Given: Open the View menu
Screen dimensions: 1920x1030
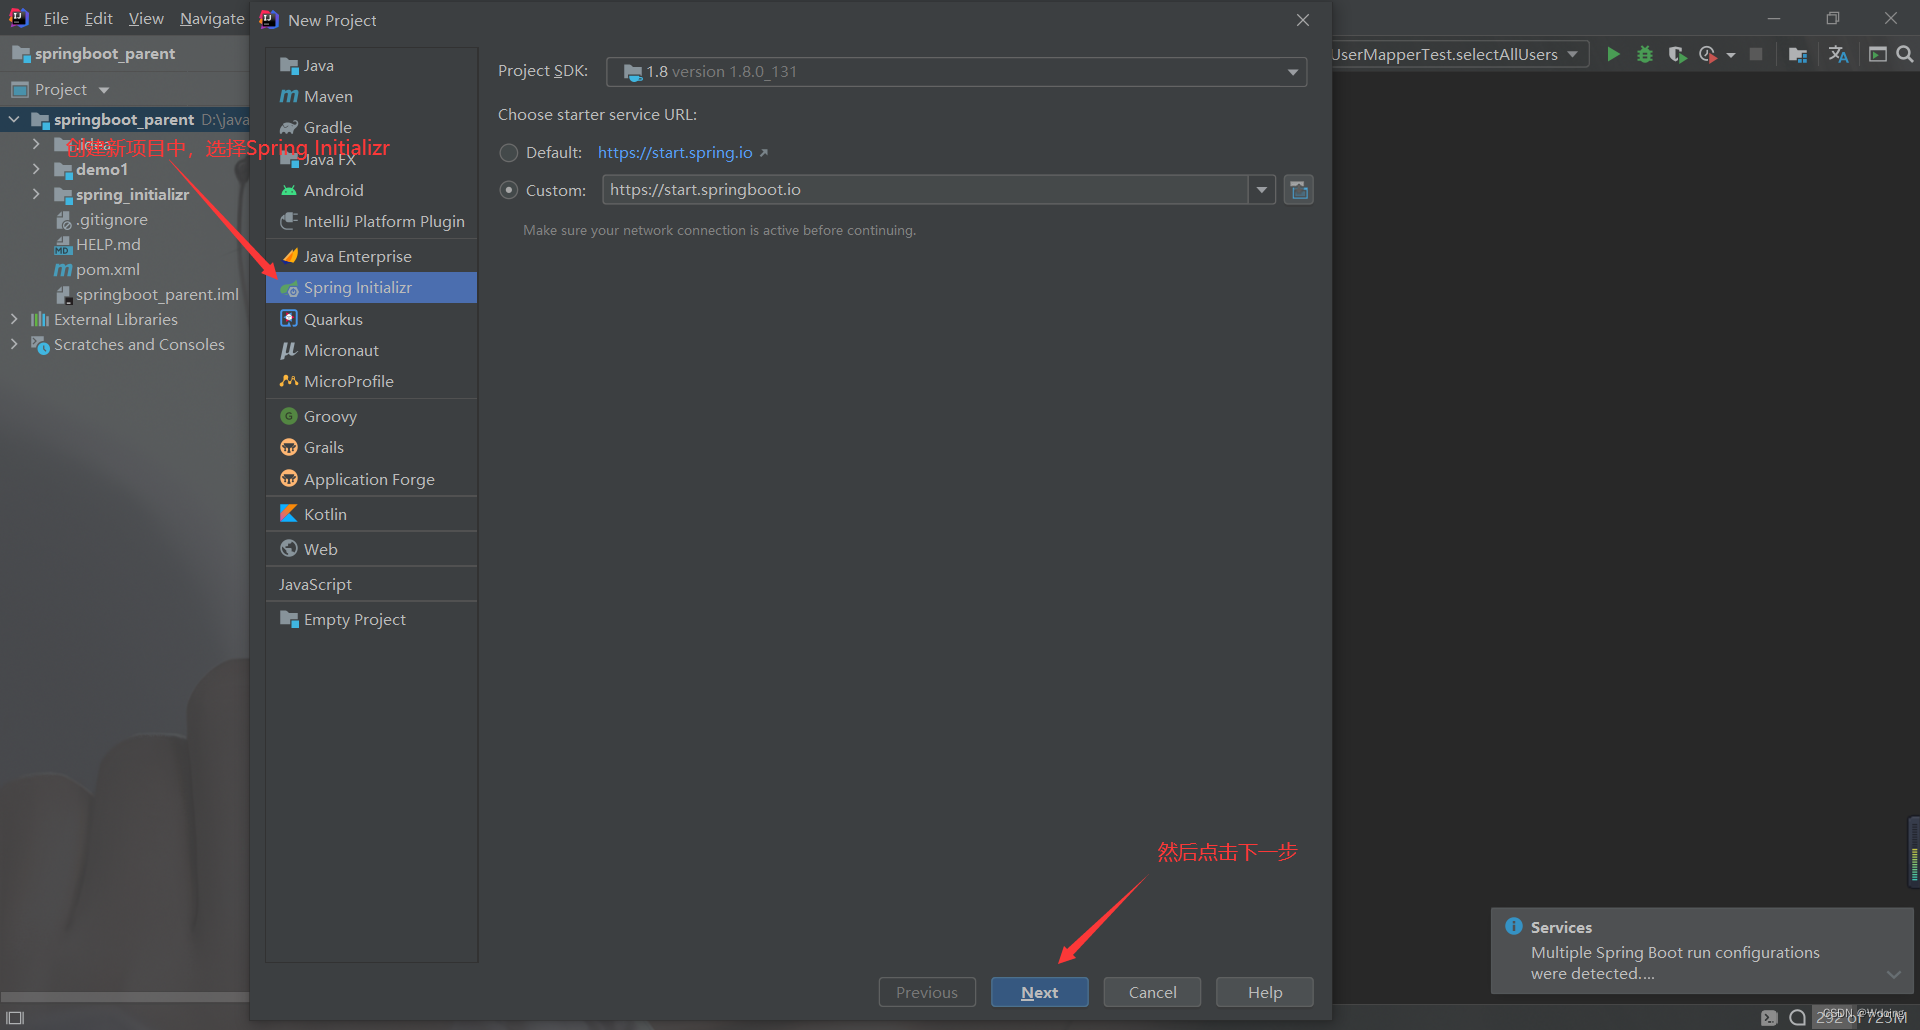Looking at the screenshot, I should pyautogui.click(x=146, y=18).
